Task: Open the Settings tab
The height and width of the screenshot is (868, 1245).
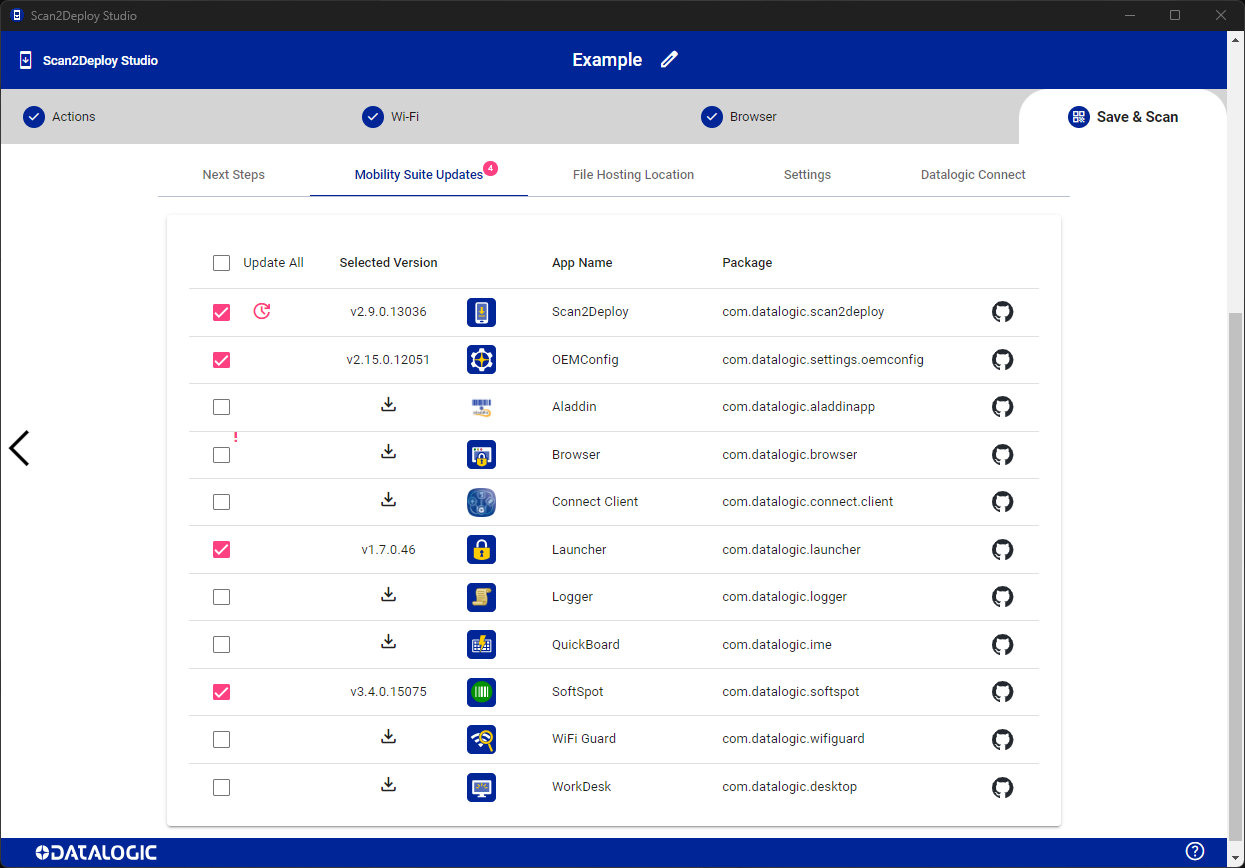Action: (807, 174)
